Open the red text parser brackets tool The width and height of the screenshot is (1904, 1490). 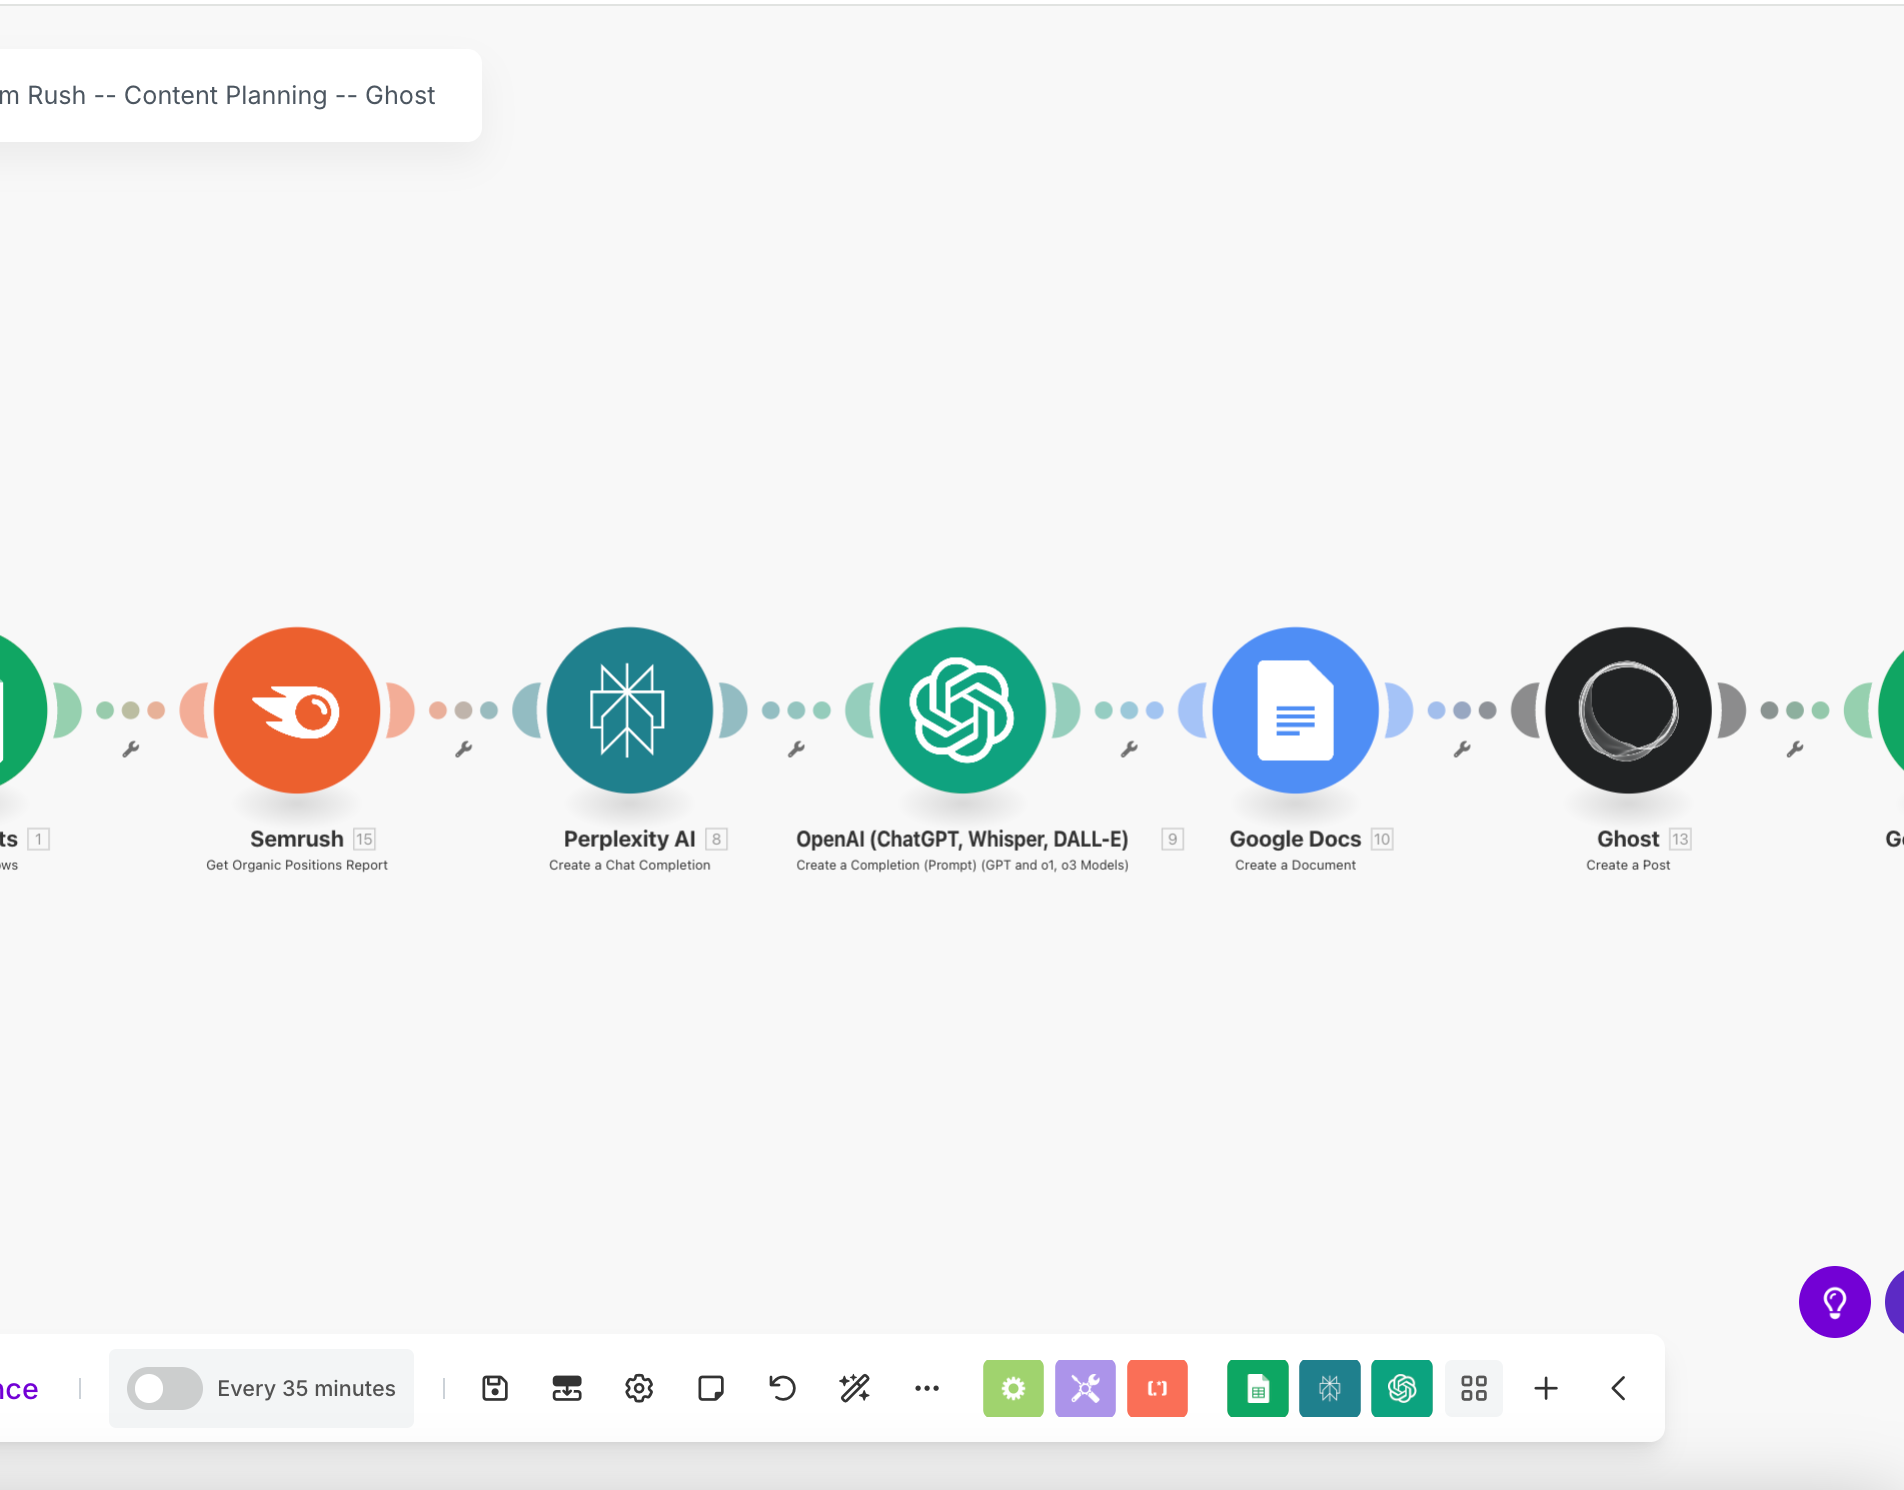pyautogui.click(x=1157, y=1388)
